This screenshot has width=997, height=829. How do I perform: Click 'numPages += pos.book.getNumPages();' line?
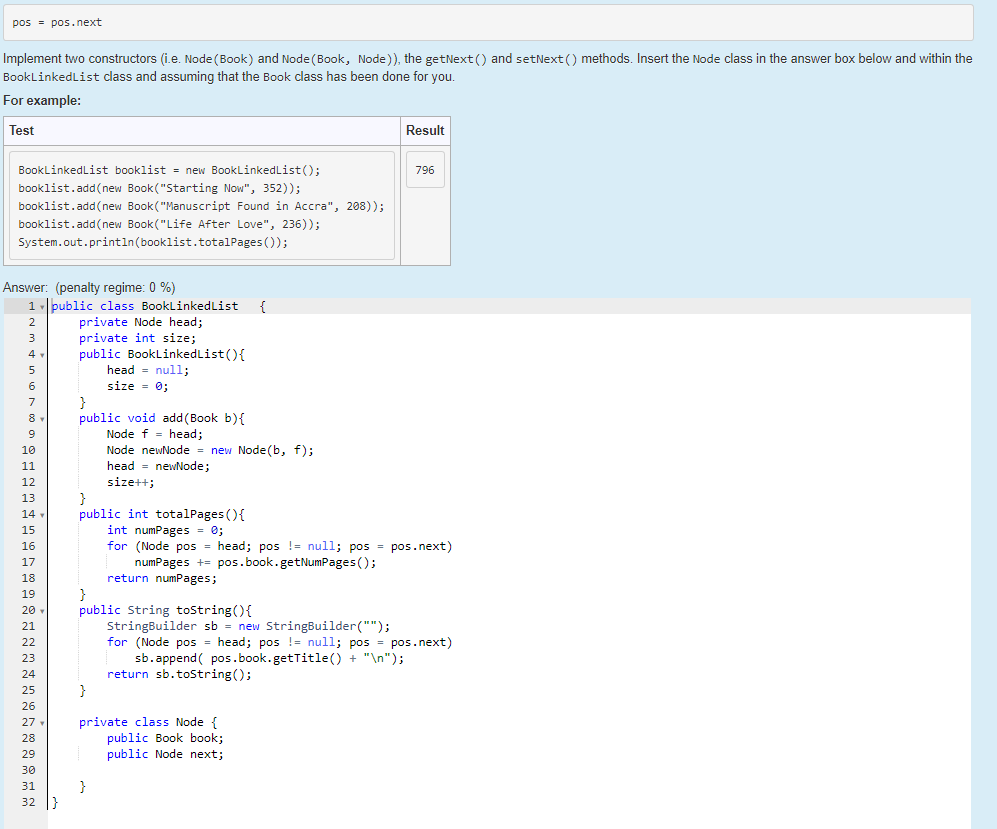click(255, 562)
